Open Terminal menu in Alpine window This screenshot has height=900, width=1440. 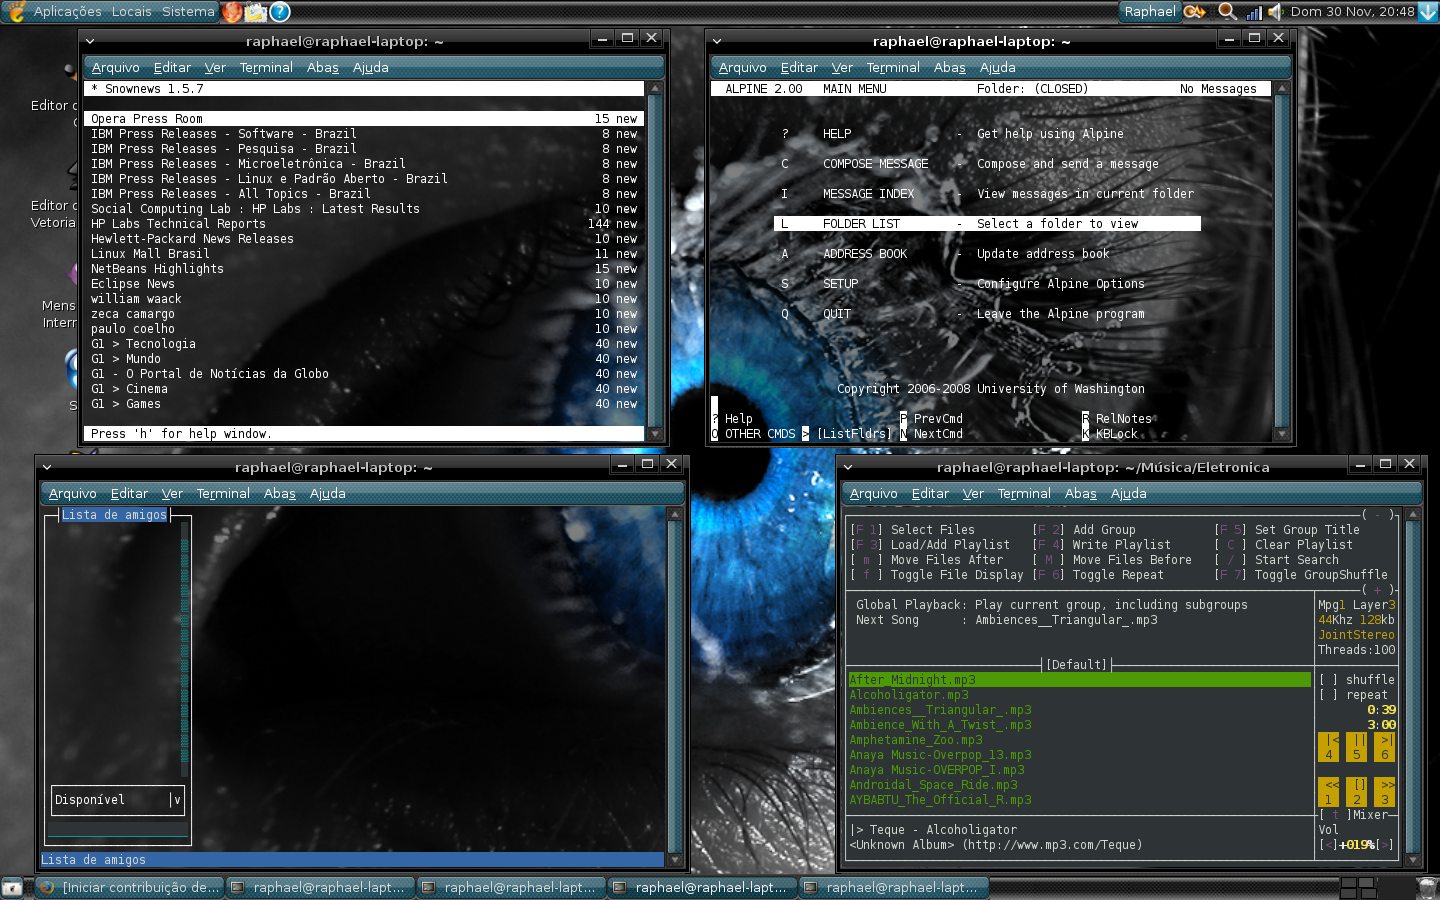point(893,68)
